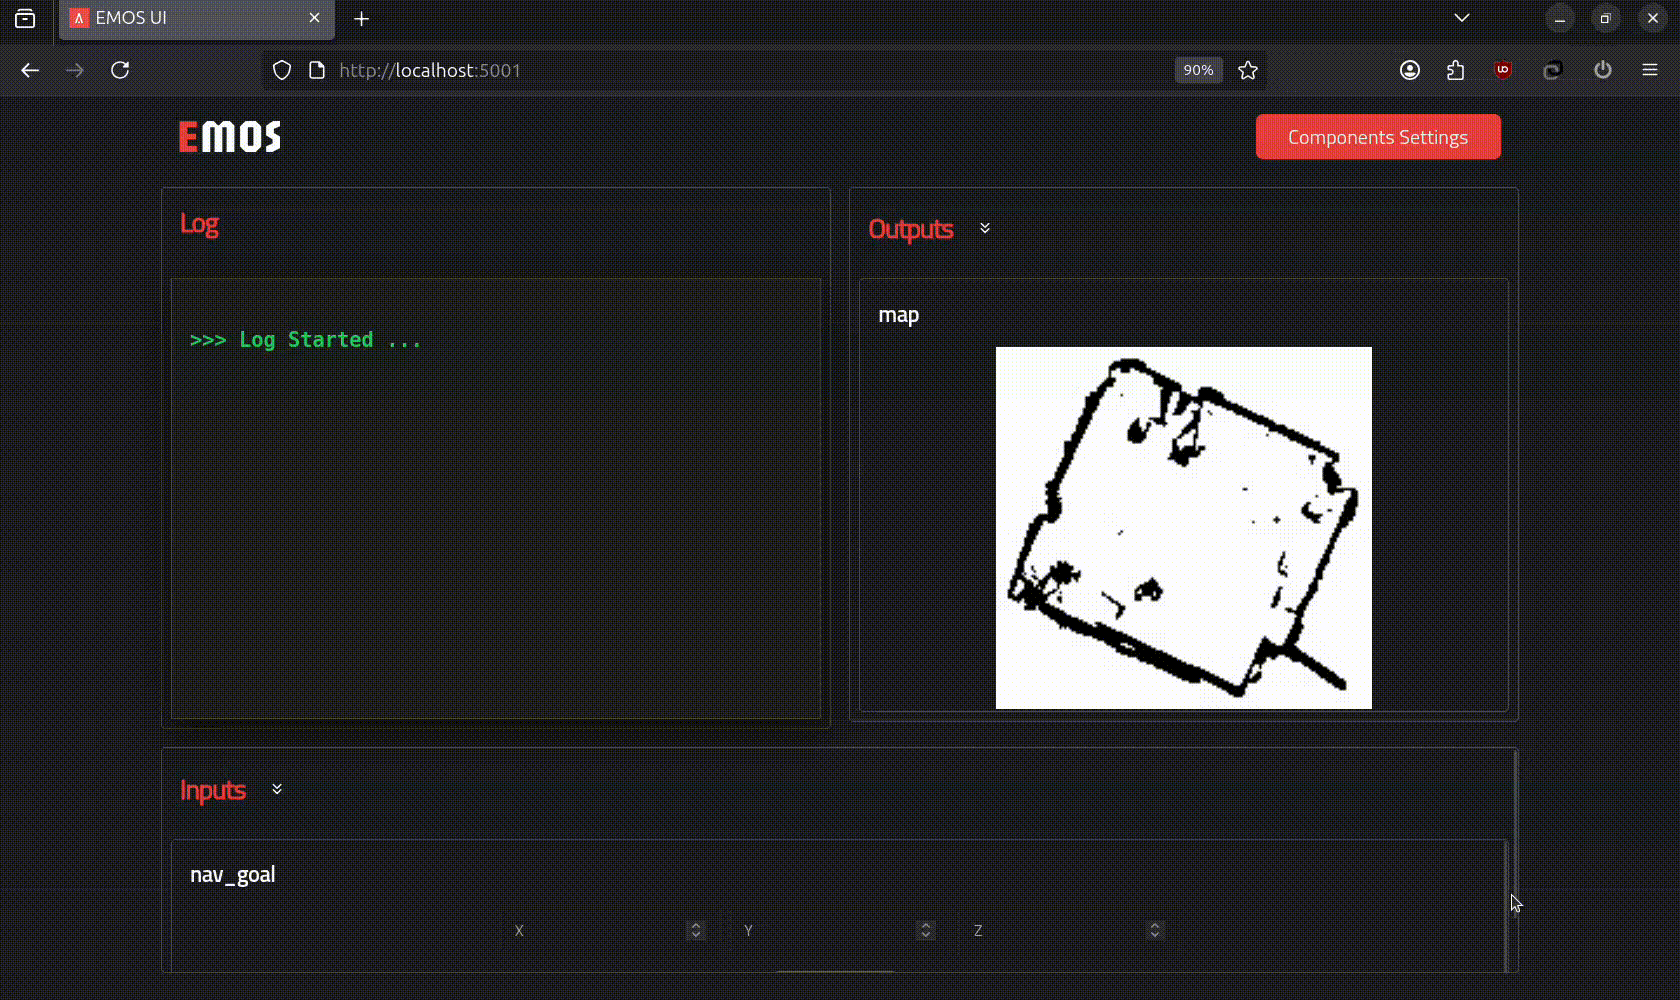Click the account profile icon in toolbar

pyautogui.click(x=1410, y=70)
